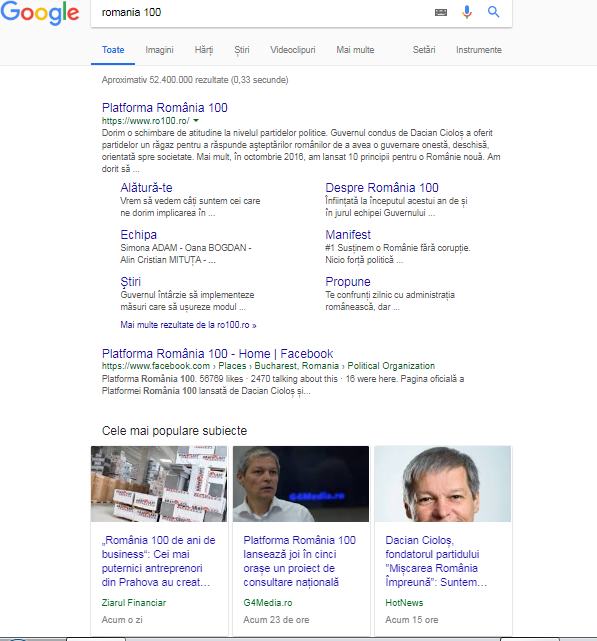Viewport: 597px width, 641px height.
Task: Click the Acum o zi timestamp
Action: coord(122,620)
